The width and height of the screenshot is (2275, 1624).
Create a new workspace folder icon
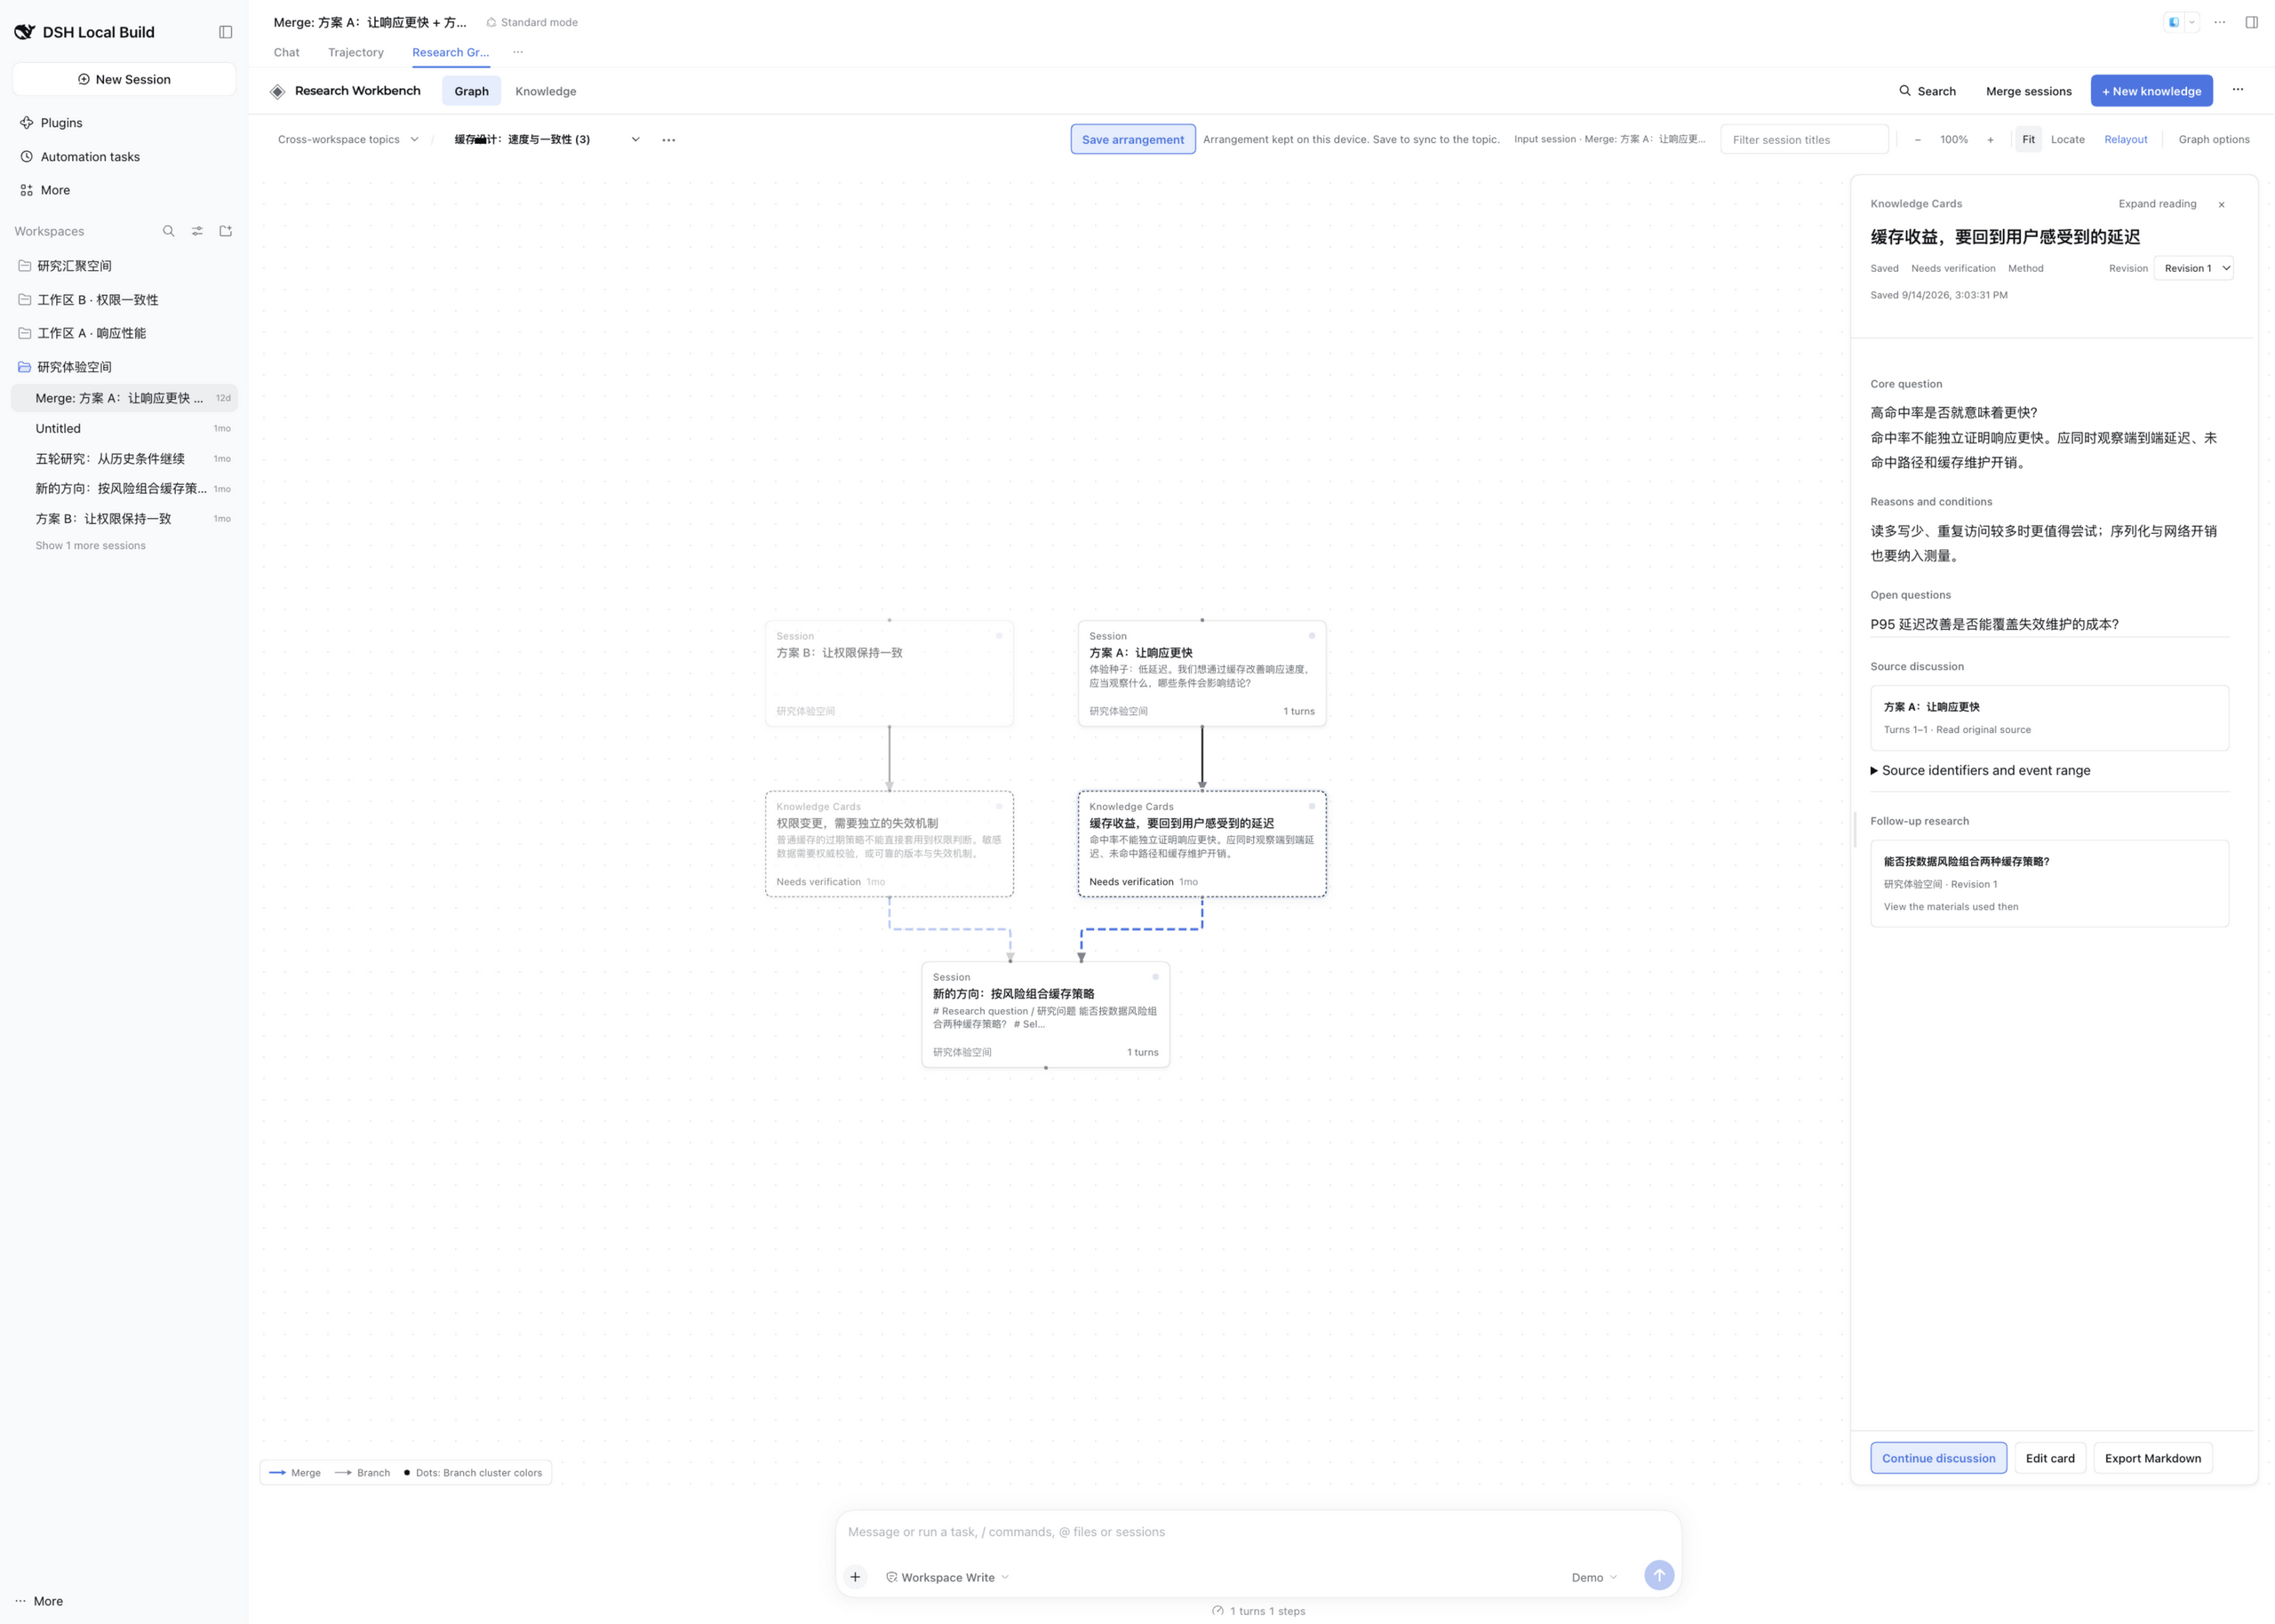coord(226,231)
